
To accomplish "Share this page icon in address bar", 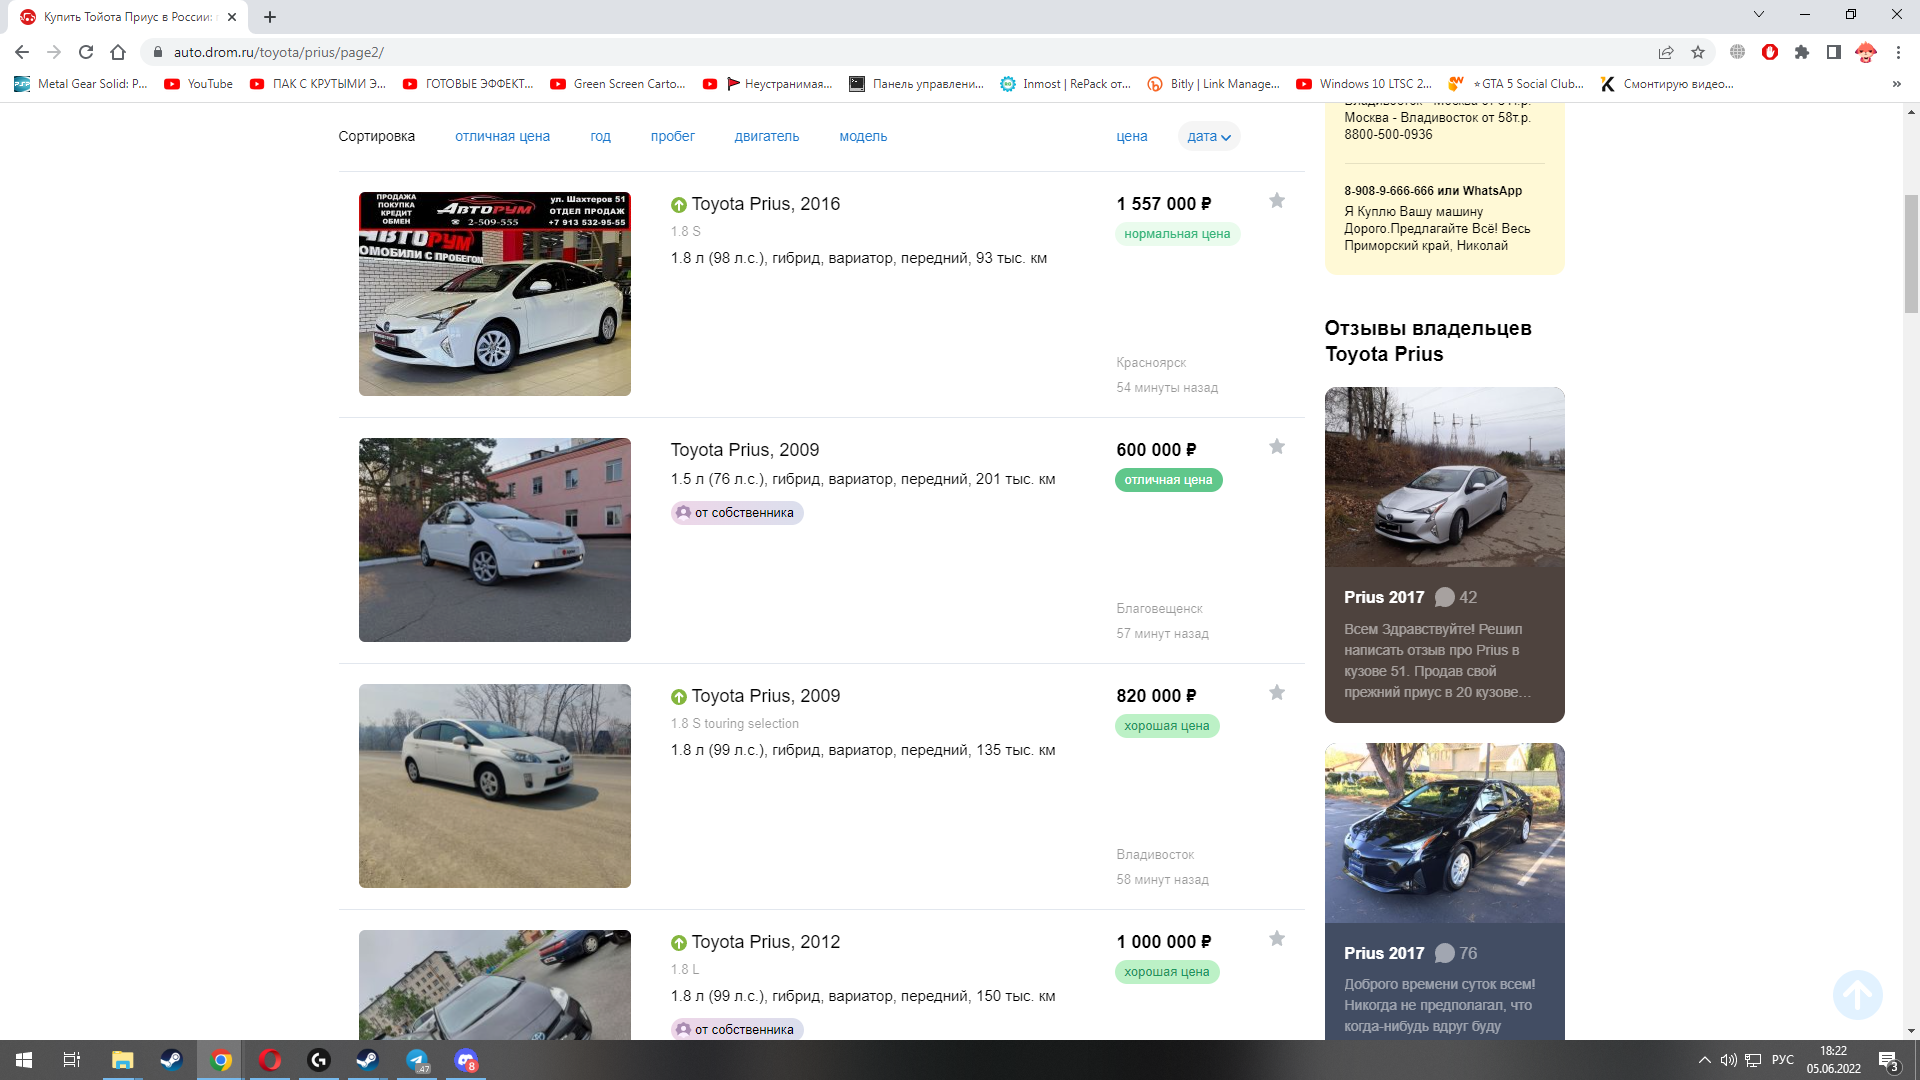I will point(1666,52).
